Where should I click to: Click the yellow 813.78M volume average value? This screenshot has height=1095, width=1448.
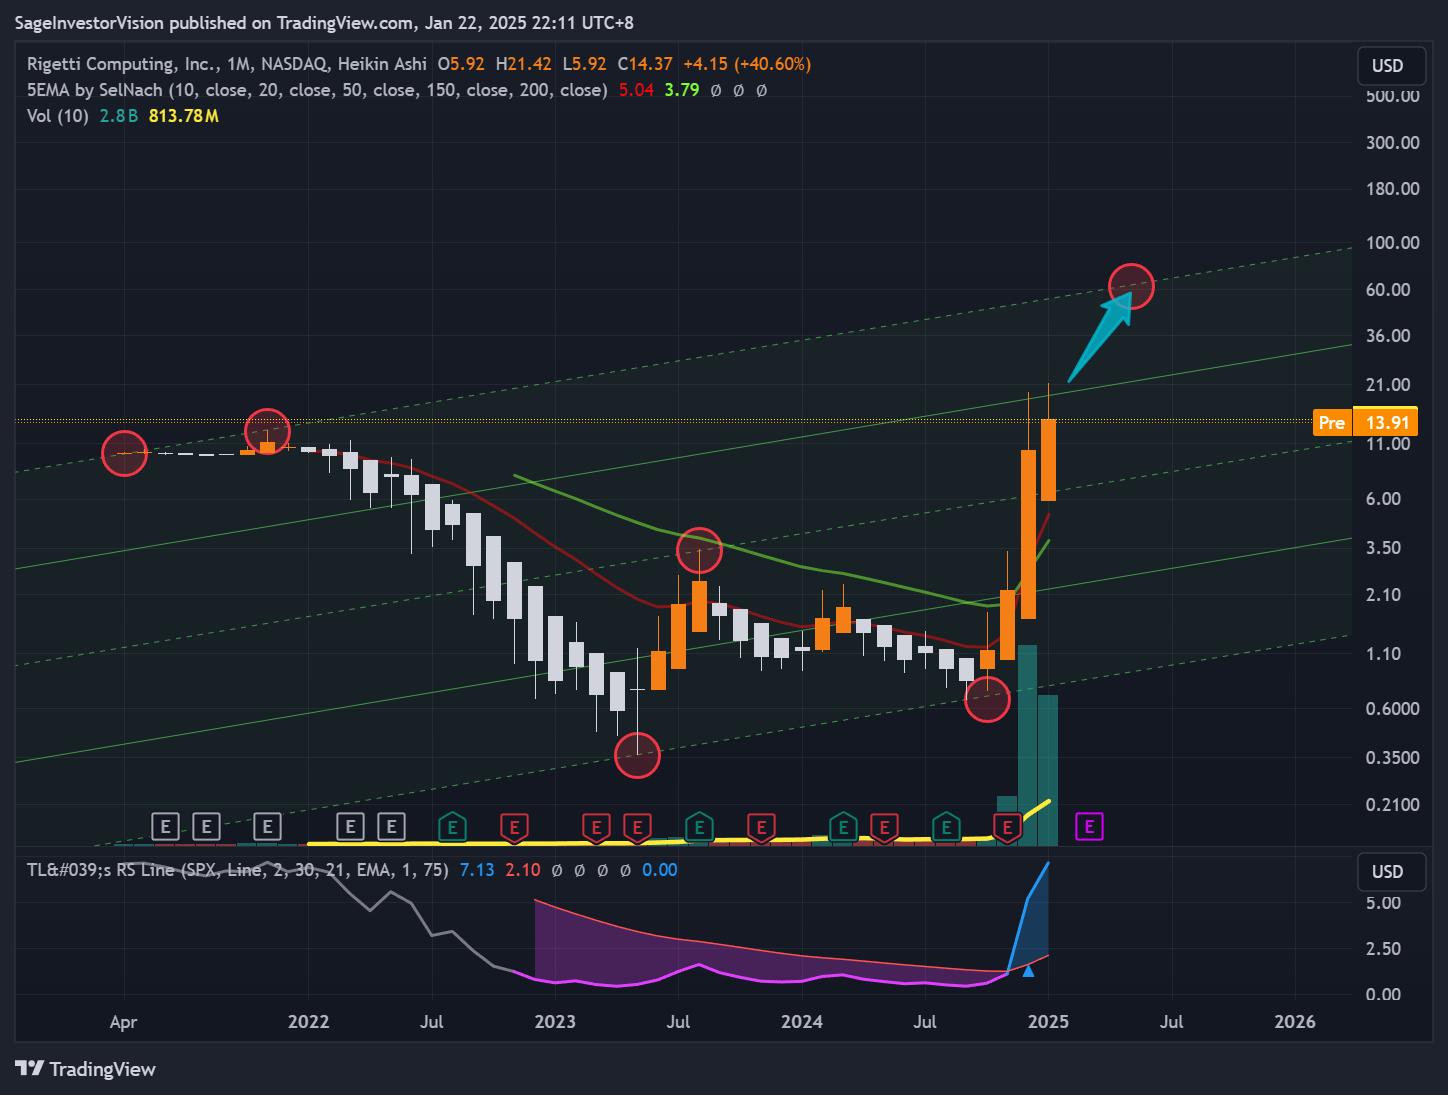pyautogui.click(x=184, y=116)
